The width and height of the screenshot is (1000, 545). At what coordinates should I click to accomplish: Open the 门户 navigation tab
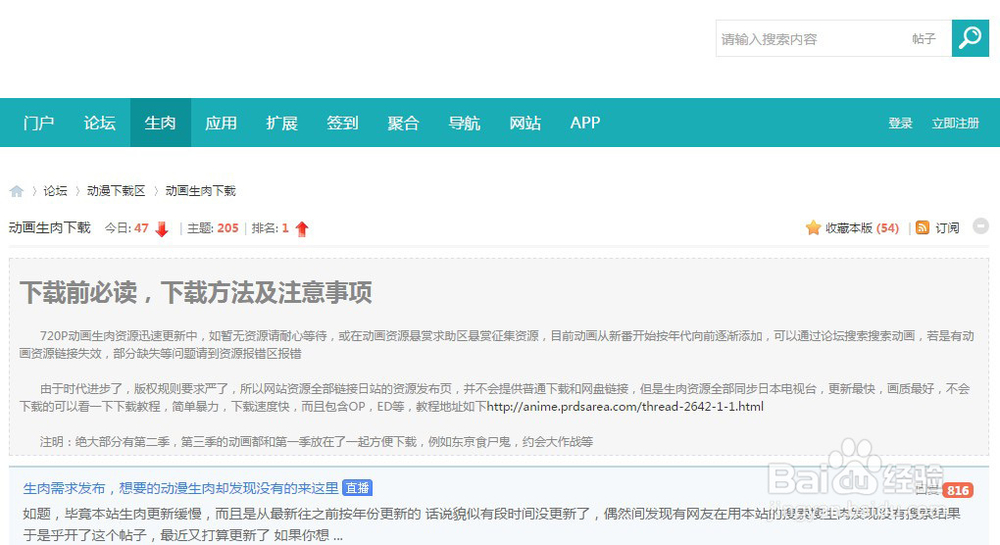click(38, 122)
